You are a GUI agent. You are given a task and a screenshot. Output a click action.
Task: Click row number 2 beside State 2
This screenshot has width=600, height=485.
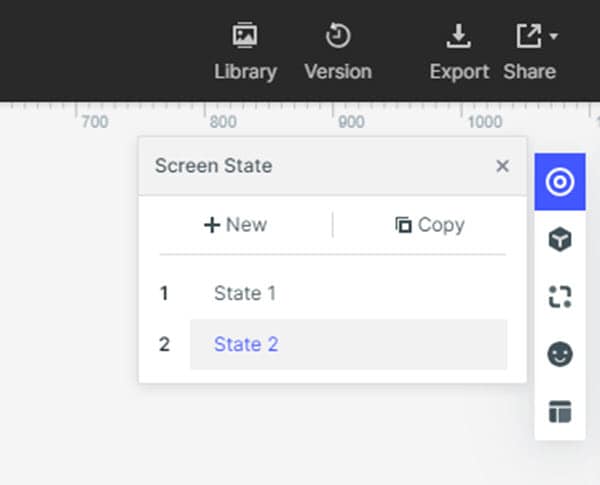pyautogui.click(x=164, y=345)
